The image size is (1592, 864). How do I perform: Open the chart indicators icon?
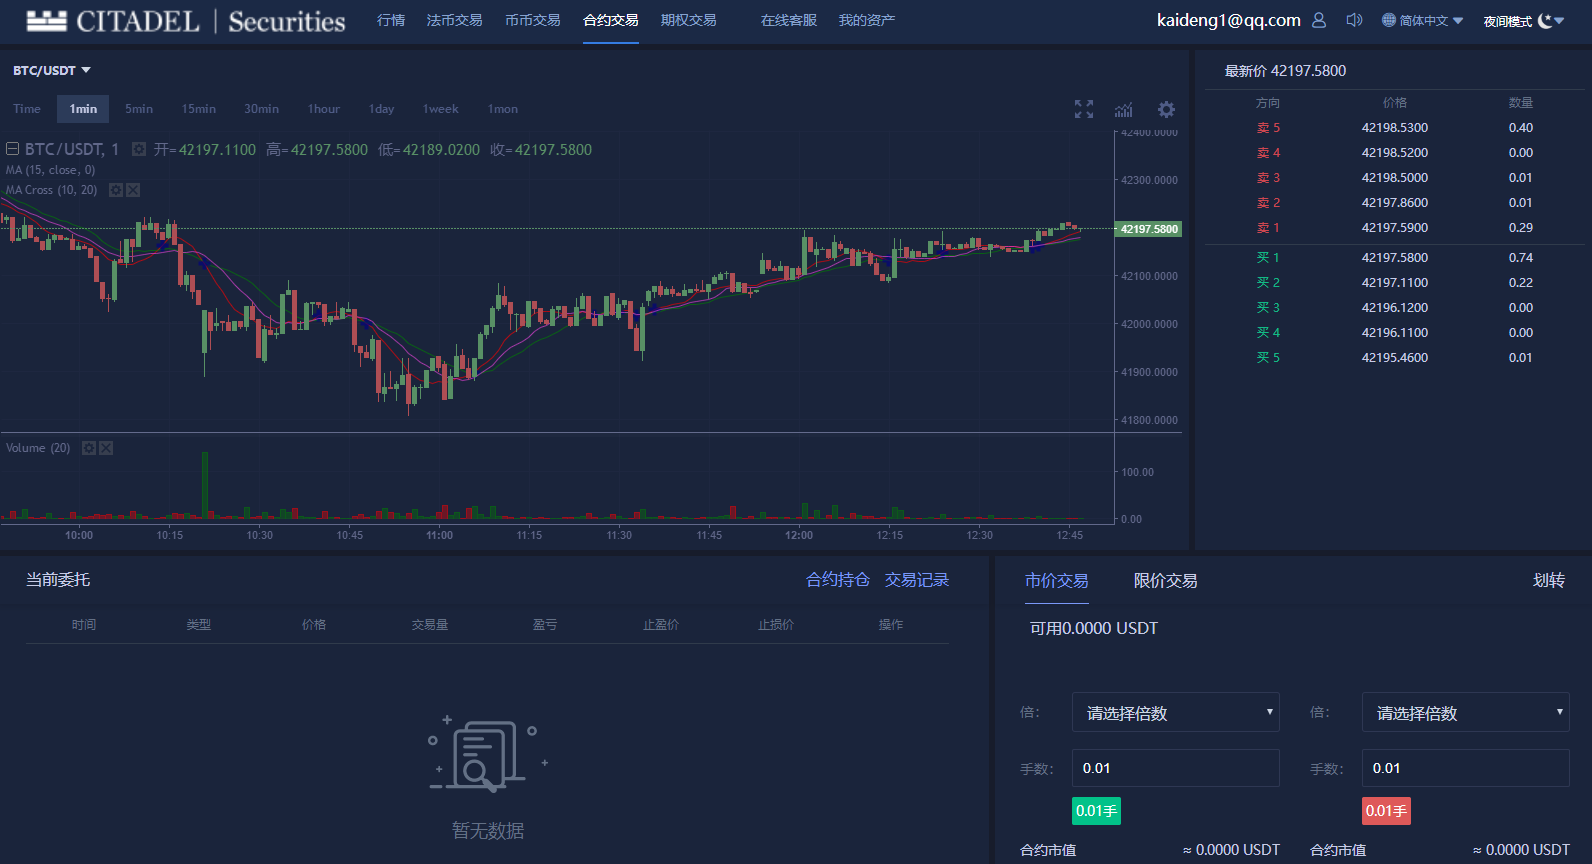coord(1124,109)
